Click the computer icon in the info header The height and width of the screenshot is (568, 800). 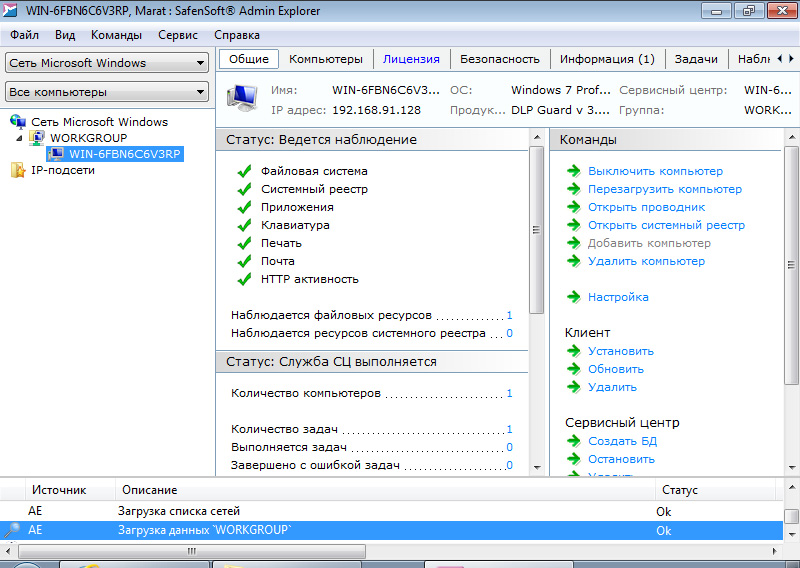point(242,98)
